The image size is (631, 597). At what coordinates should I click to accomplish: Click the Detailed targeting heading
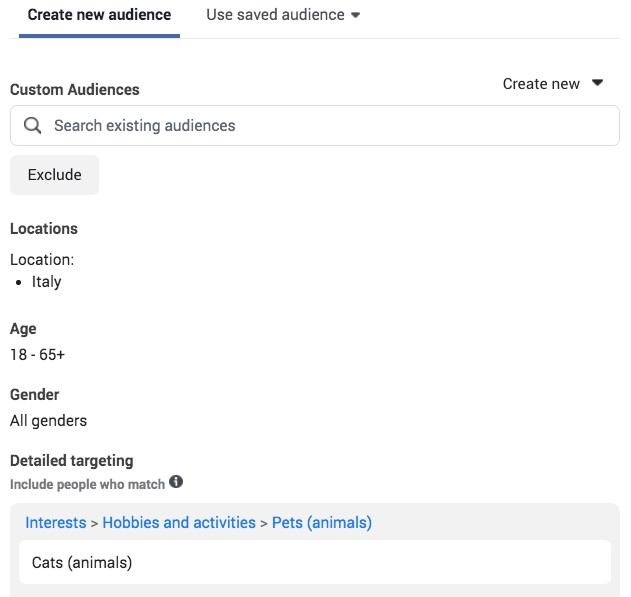(72, 461)
